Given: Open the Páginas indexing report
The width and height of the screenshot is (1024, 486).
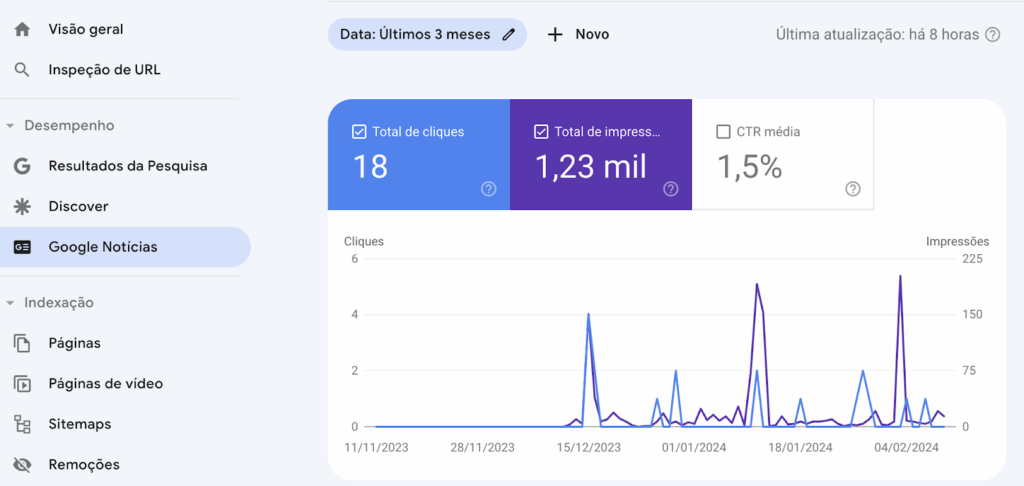Looking at the screenshot, I should point(75,343).
